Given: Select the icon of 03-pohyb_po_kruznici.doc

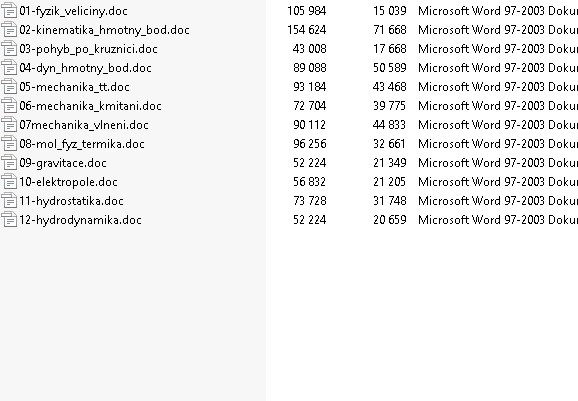Looking at the screenshot, I should pyautogui.click(x=9, y=49).
